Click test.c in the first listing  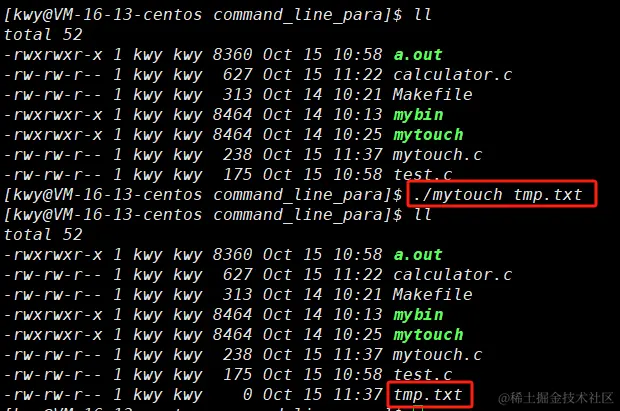coord(423,175)
